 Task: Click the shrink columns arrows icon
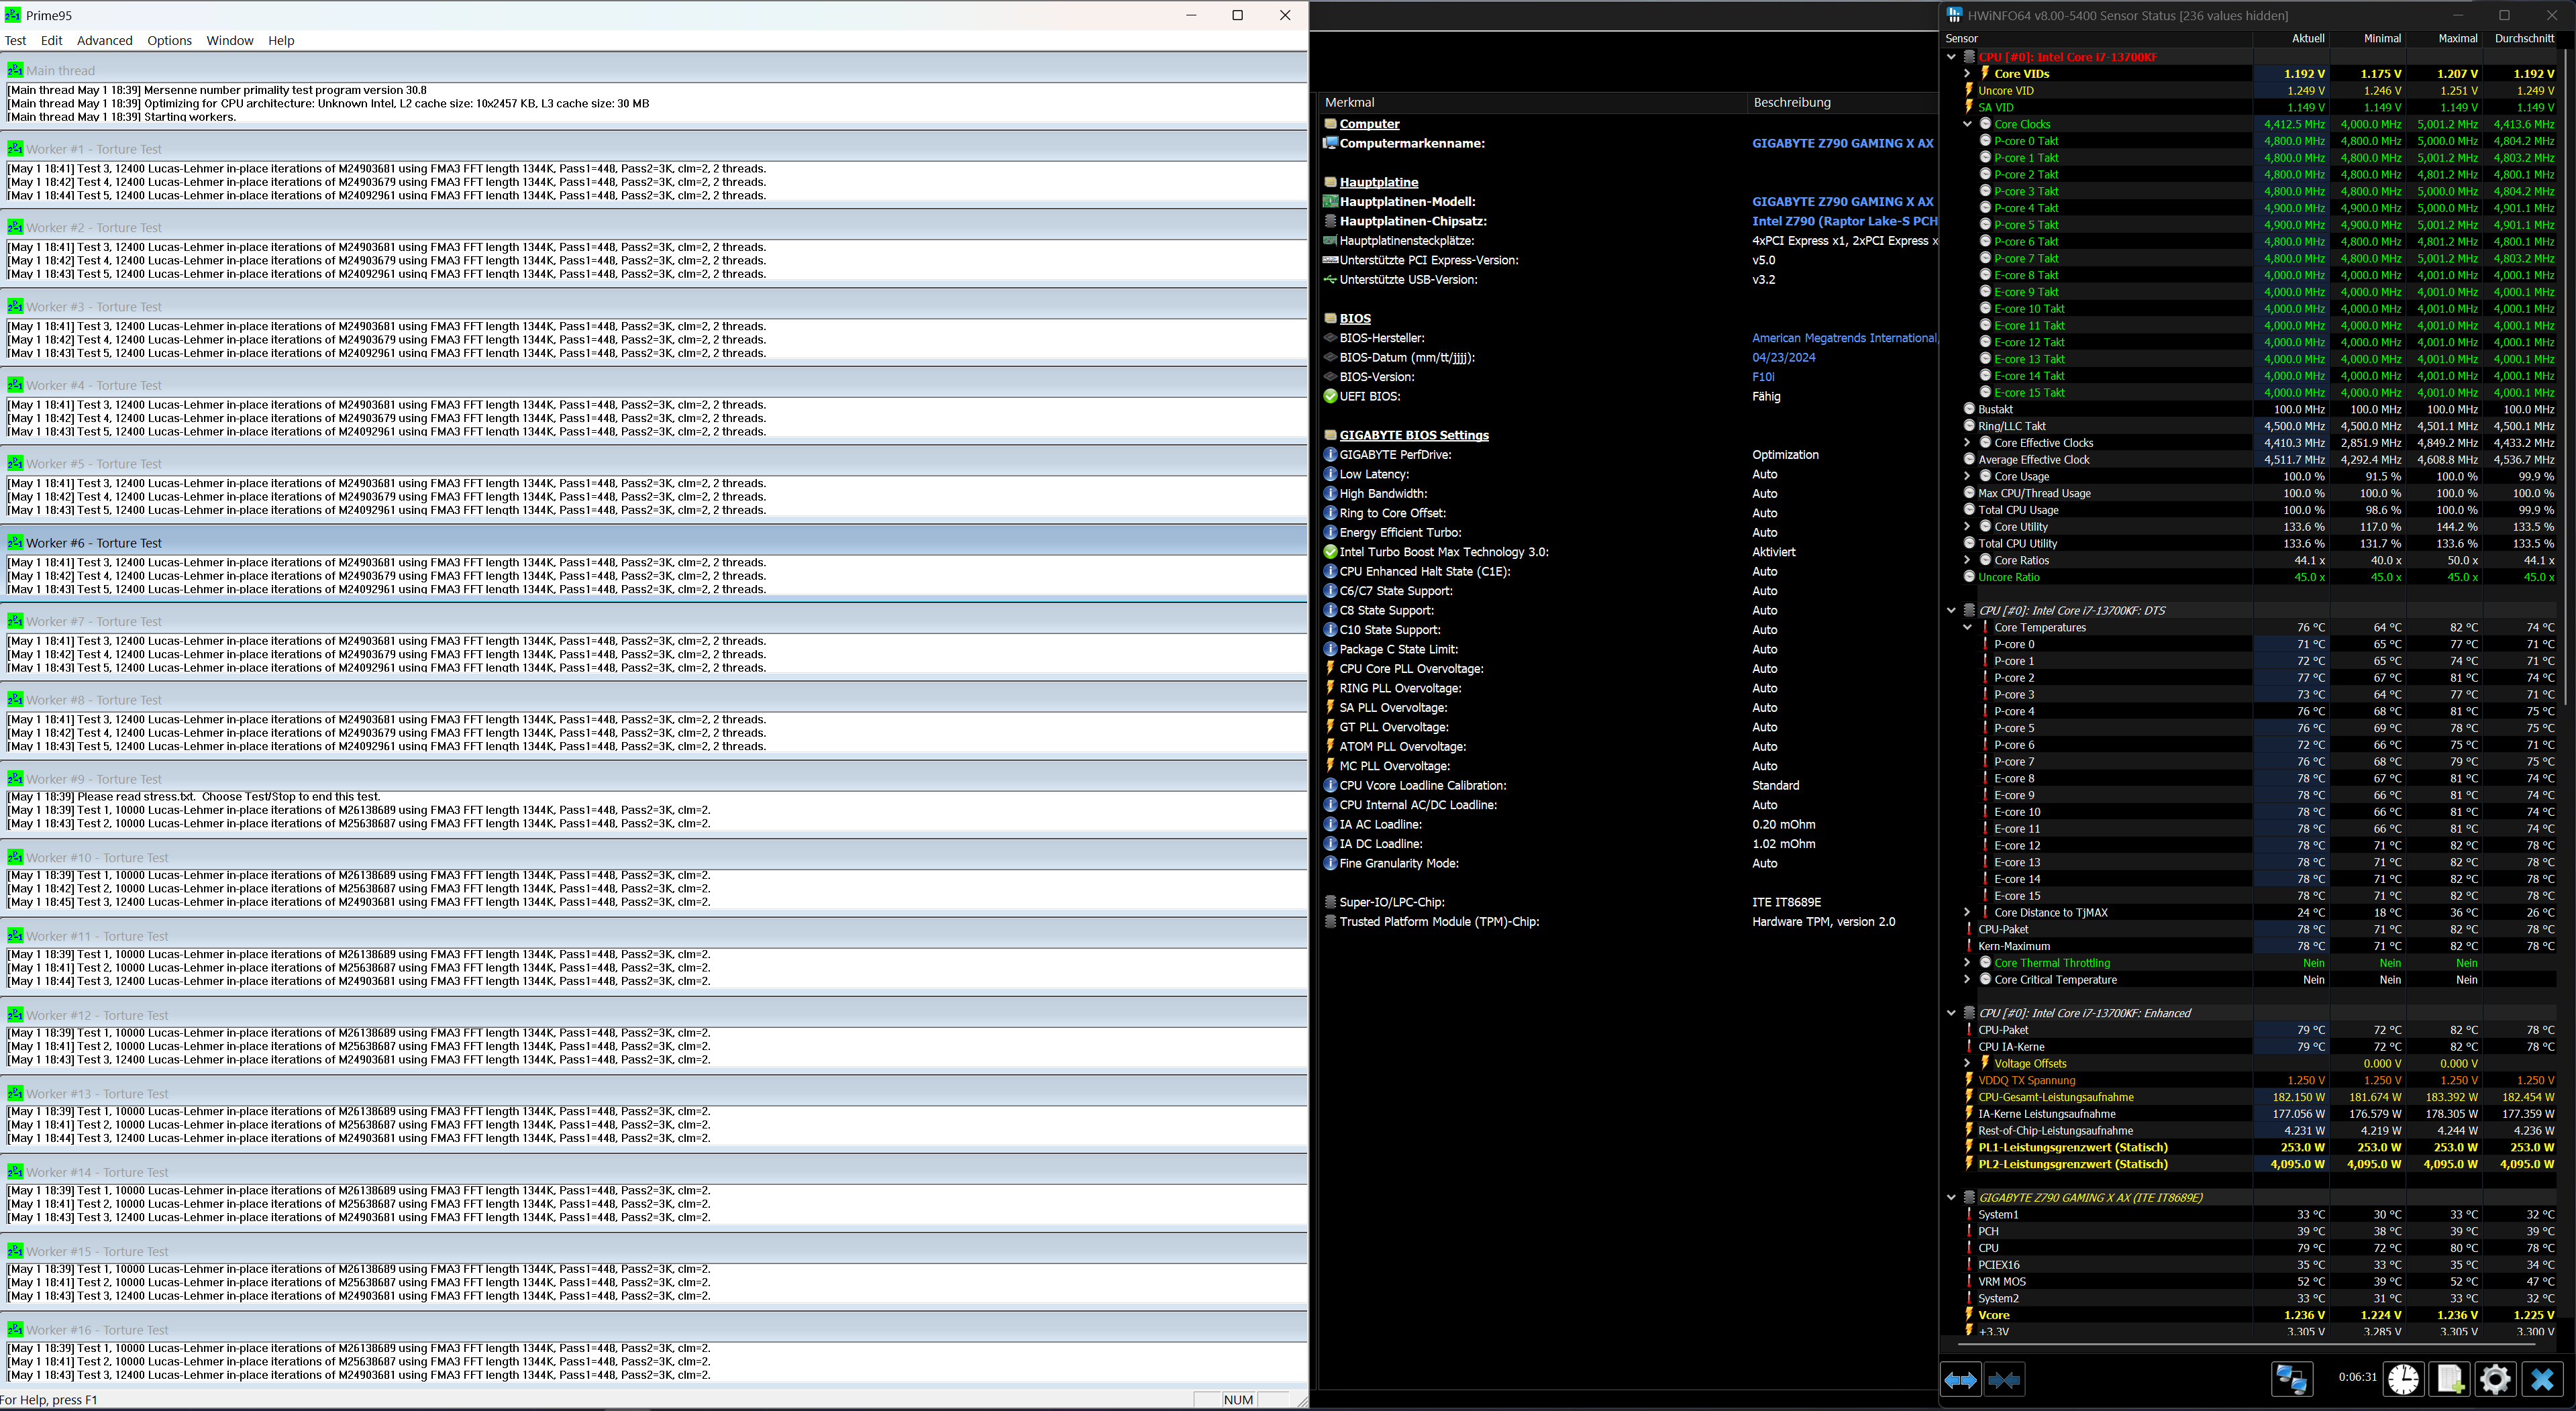(2004, 1380)
